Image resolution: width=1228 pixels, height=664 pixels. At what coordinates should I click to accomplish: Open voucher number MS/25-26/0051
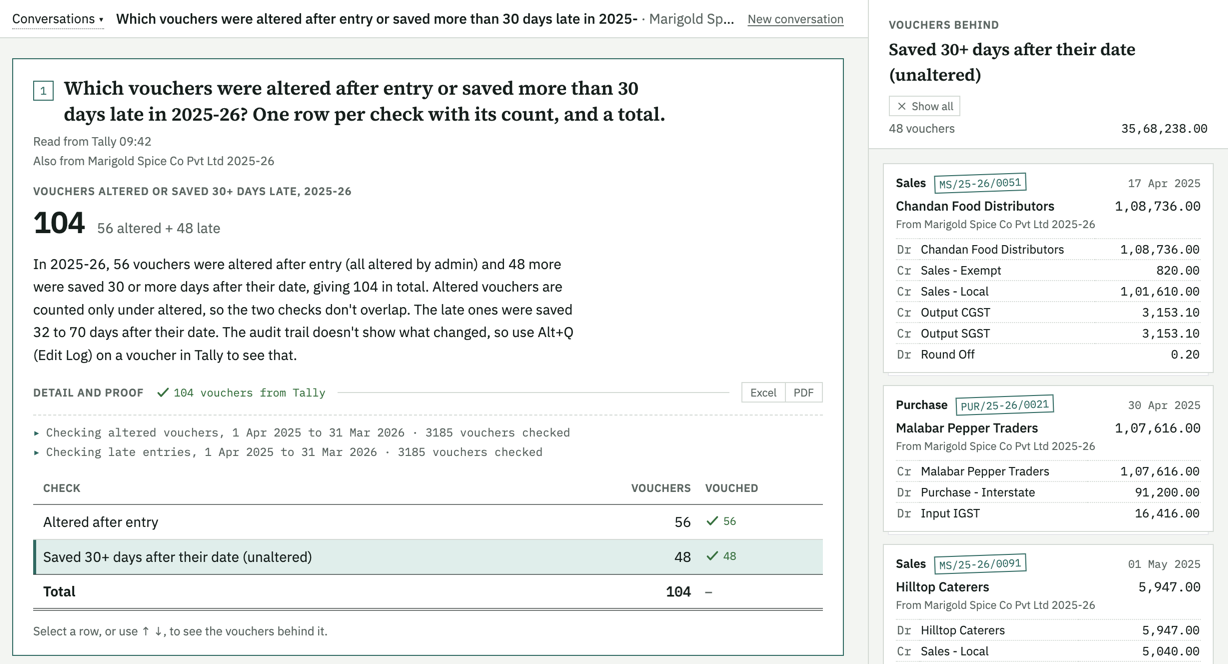[980, 183]
